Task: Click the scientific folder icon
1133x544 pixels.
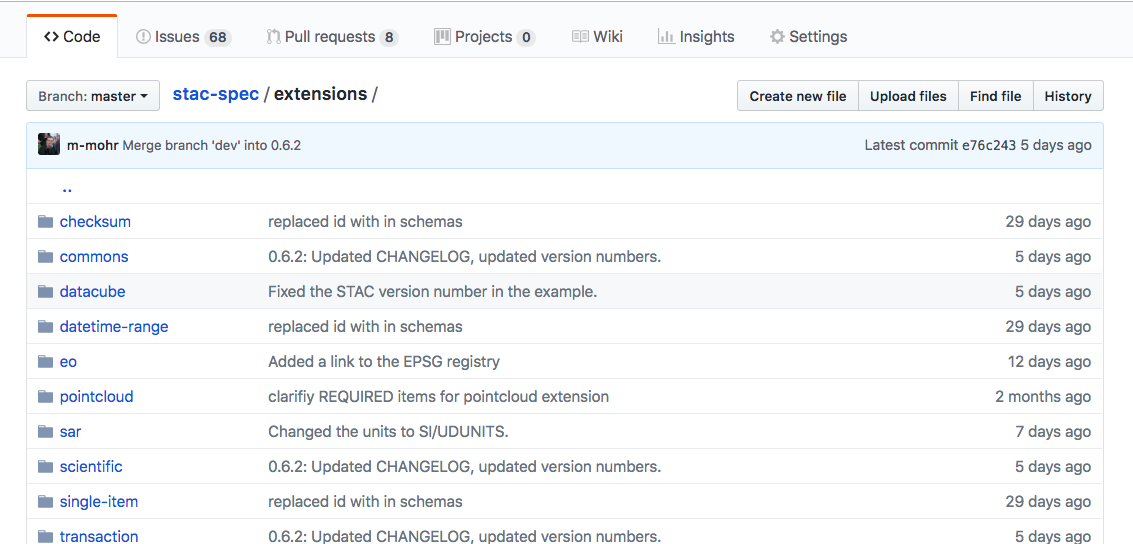Action: [46, 467]
